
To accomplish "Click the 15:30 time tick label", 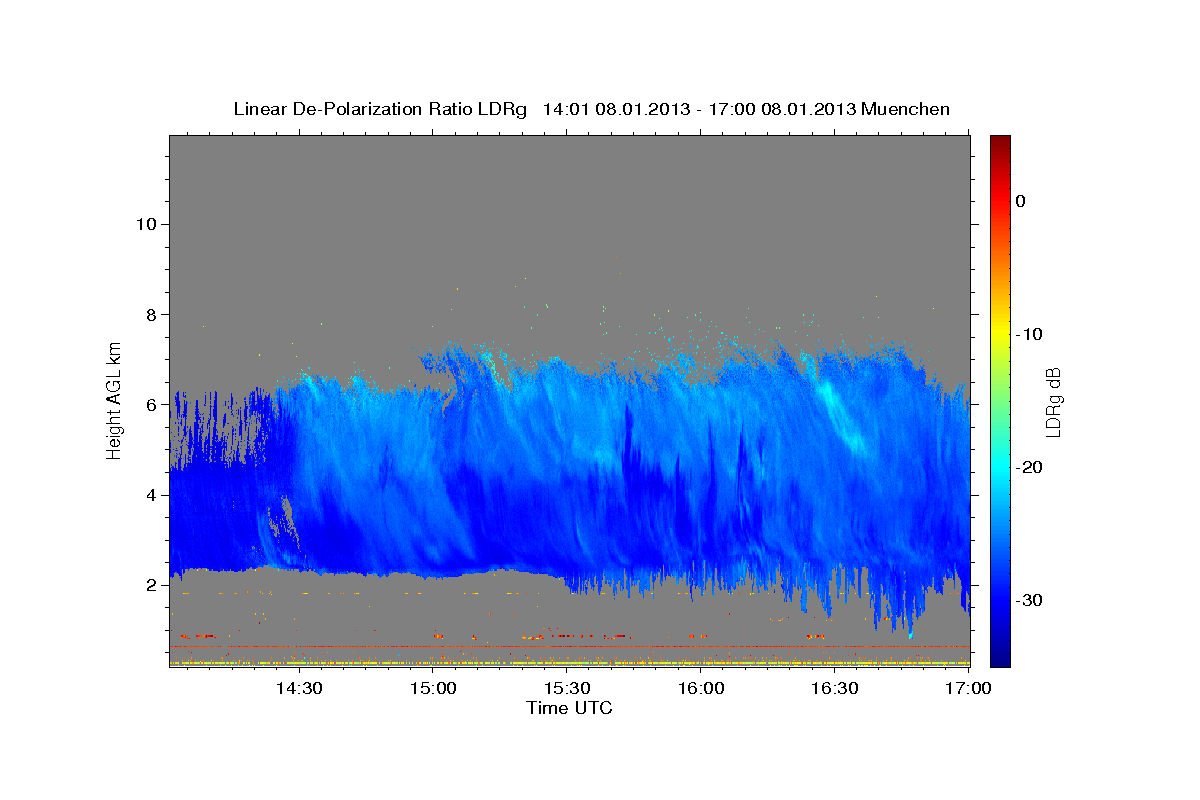I will coord(567,689).
